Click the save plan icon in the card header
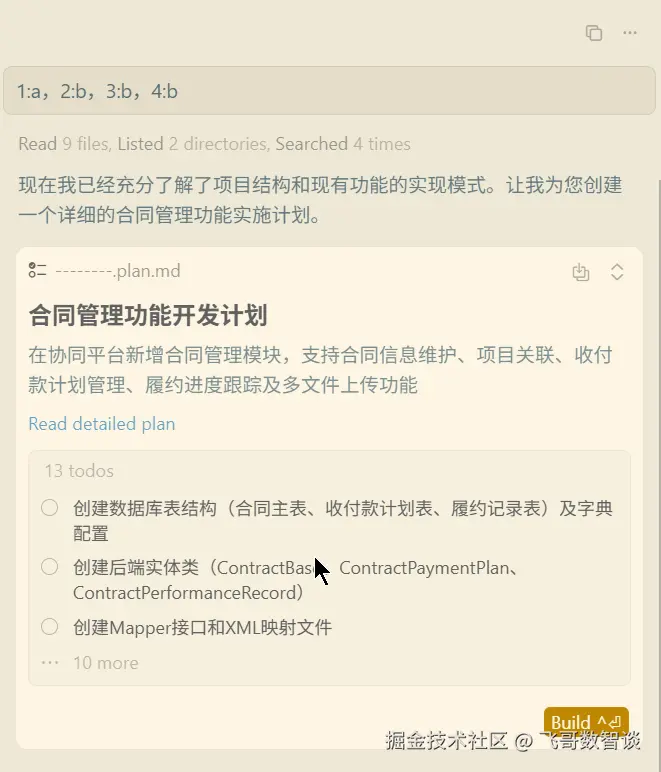The height and width of the screenshot is (772, 661). point(581,272)
